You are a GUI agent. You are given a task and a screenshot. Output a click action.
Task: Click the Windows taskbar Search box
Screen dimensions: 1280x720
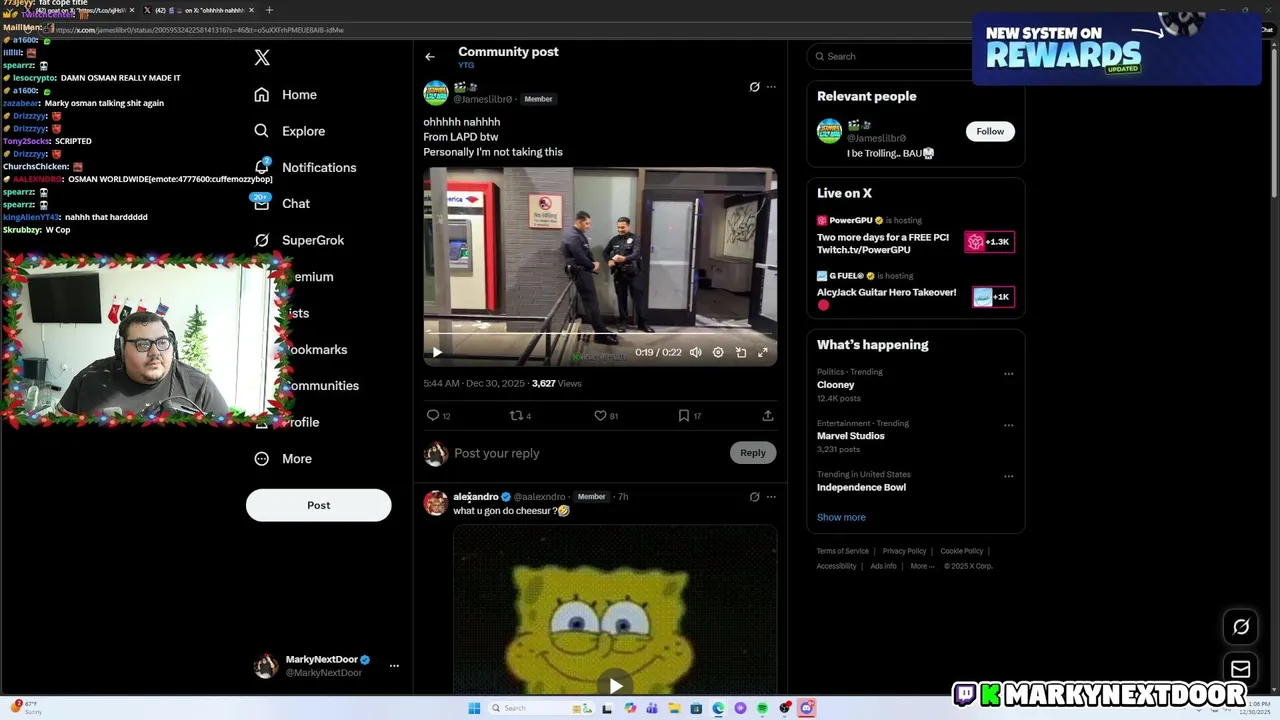coord(539,709)
